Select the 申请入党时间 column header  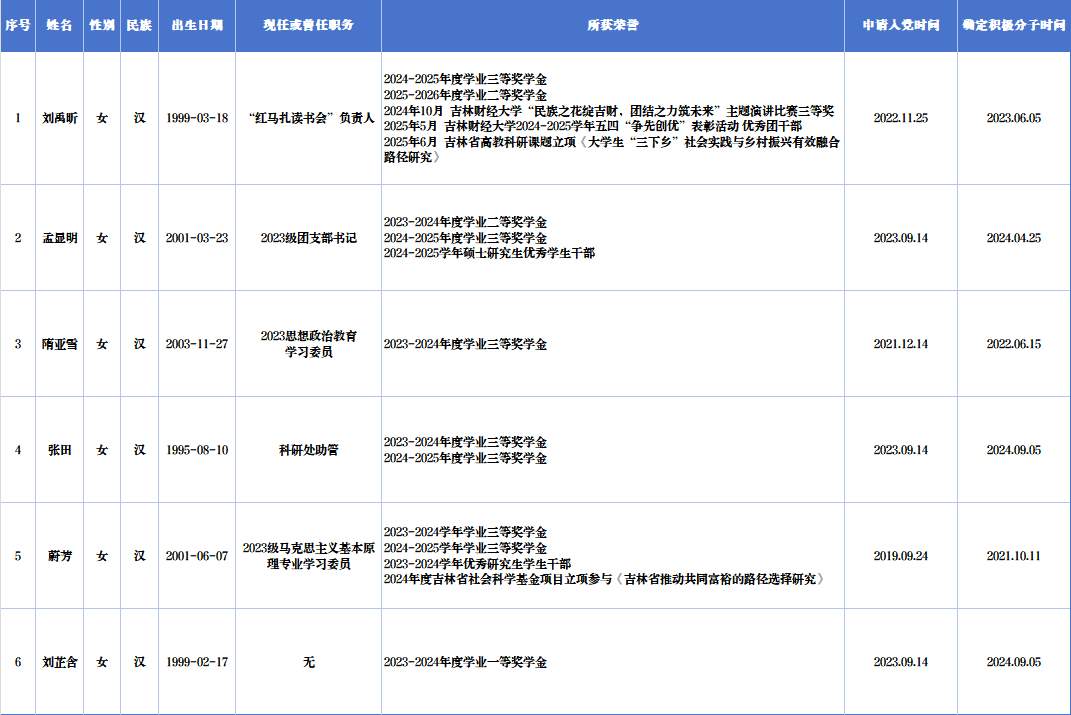click(x=900, y=26)
